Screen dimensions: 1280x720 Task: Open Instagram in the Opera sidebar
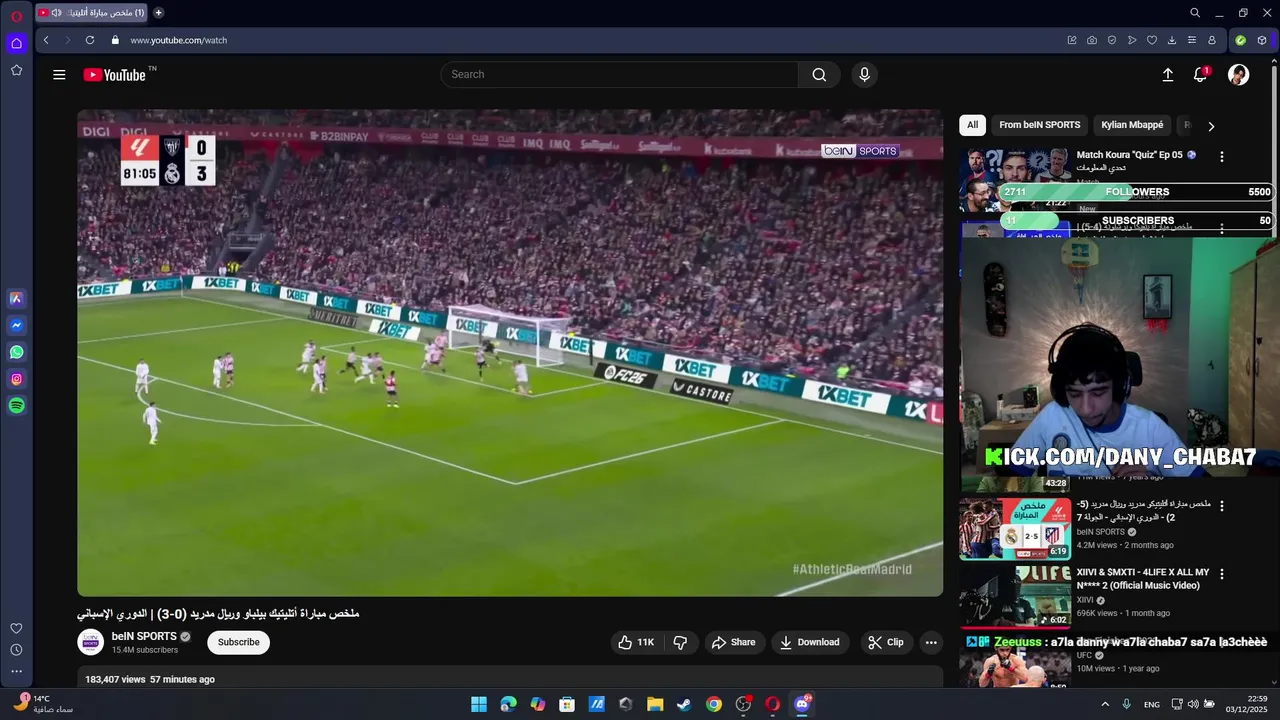[16, 379]
